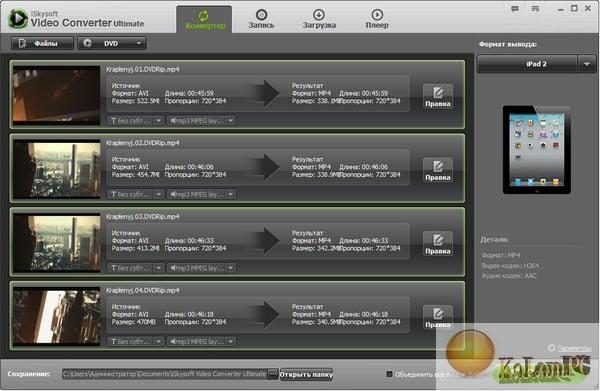The width and height of the screenshot is (600, 391).
Task: Open the iPad 2 output format selector
Action: (527, 64)
